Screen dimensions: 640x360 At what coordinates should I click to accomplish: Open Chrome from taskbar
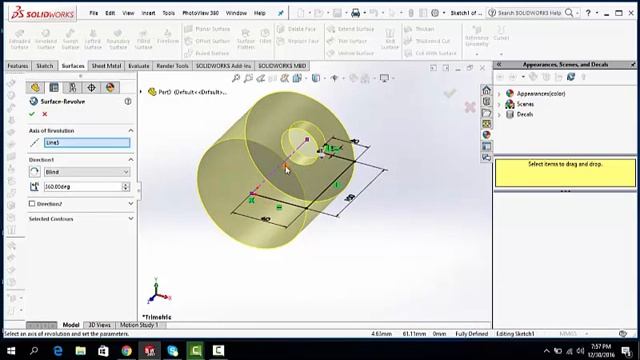pos(126,351)
